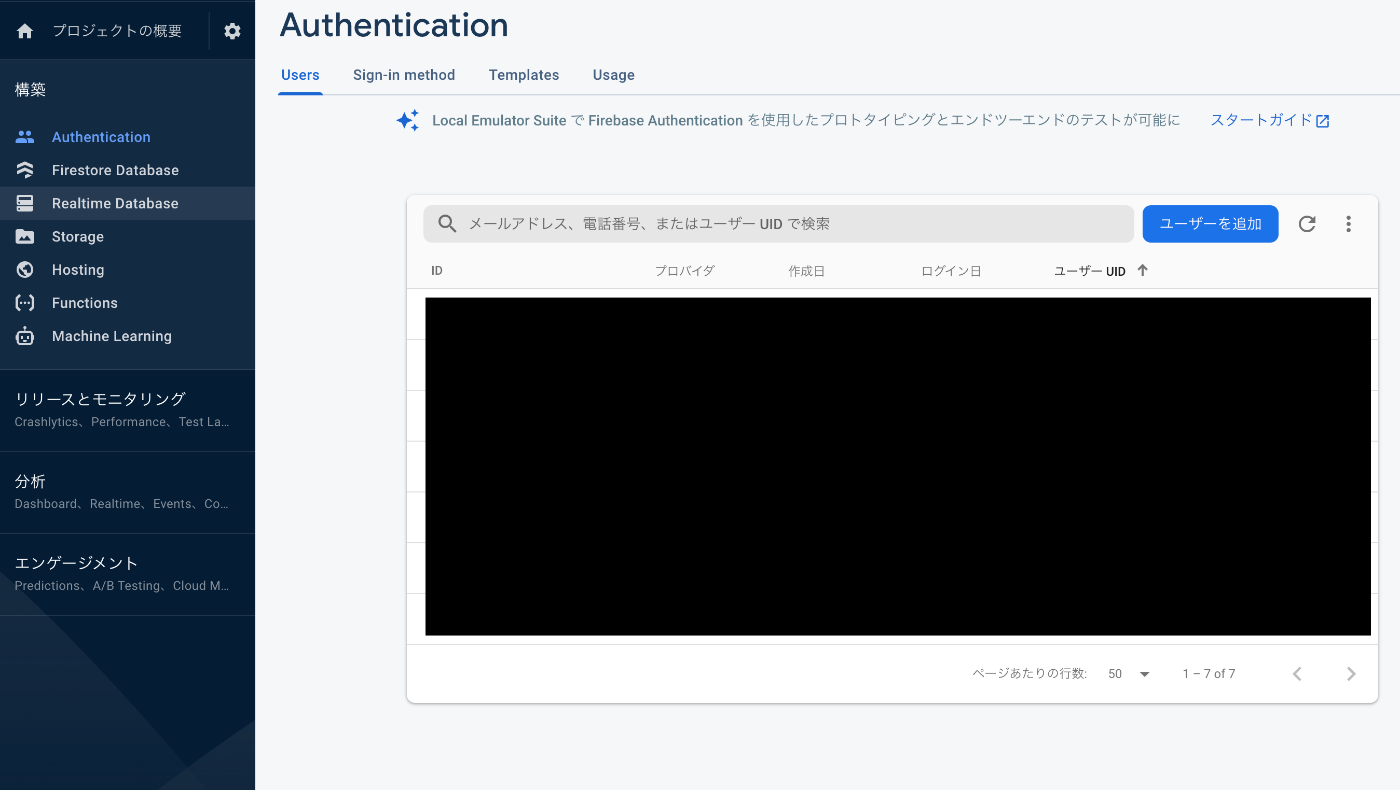Refresh the users list
Viewport: 1400px width, 790px height.
coord(1307,224)
